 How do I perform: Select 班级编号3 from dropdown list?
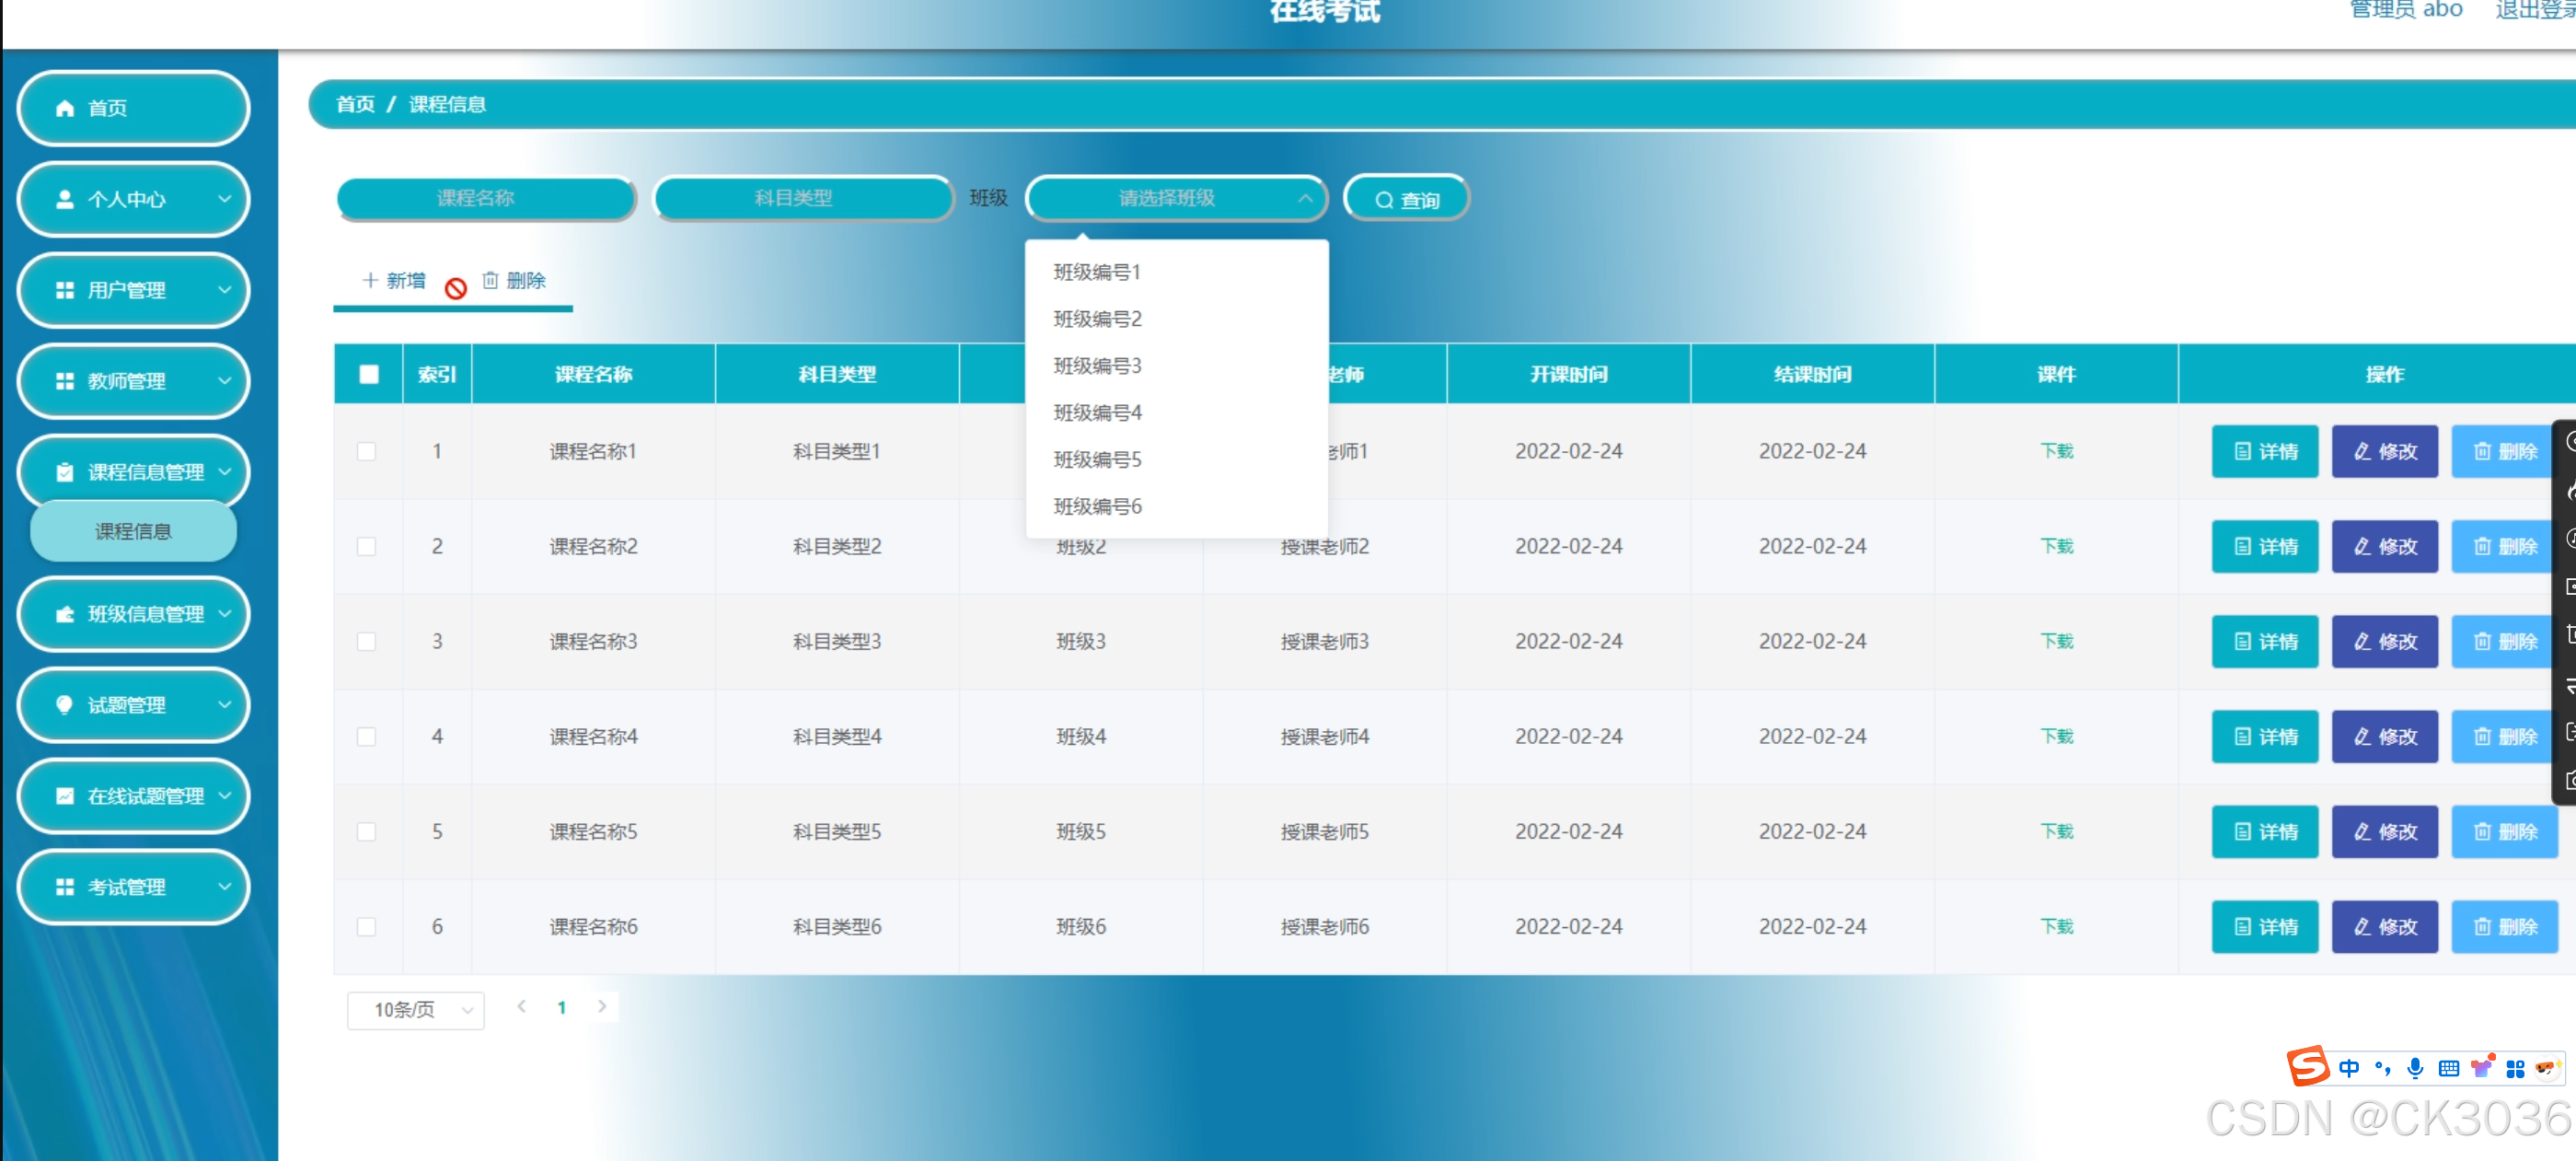(1097, 366)
